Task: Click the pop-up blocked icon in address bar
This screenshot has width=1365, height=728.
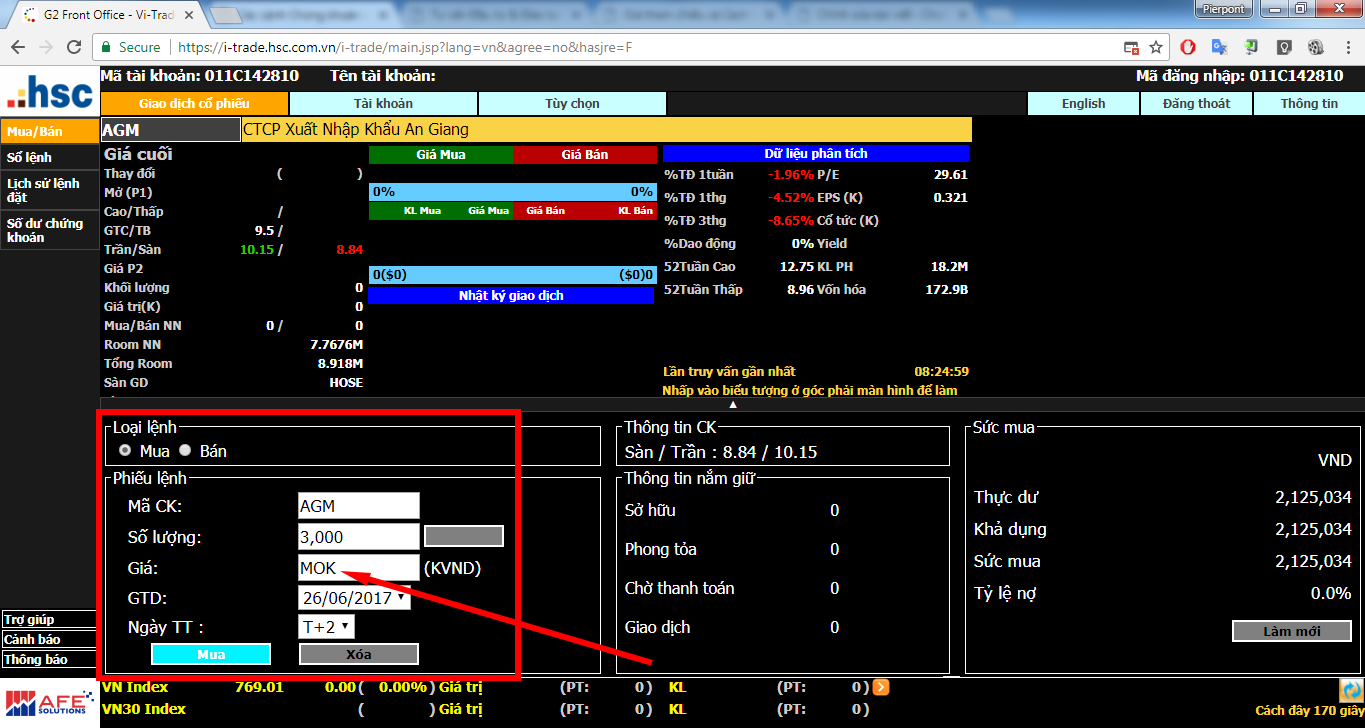Action: [x=1131, y=47]
